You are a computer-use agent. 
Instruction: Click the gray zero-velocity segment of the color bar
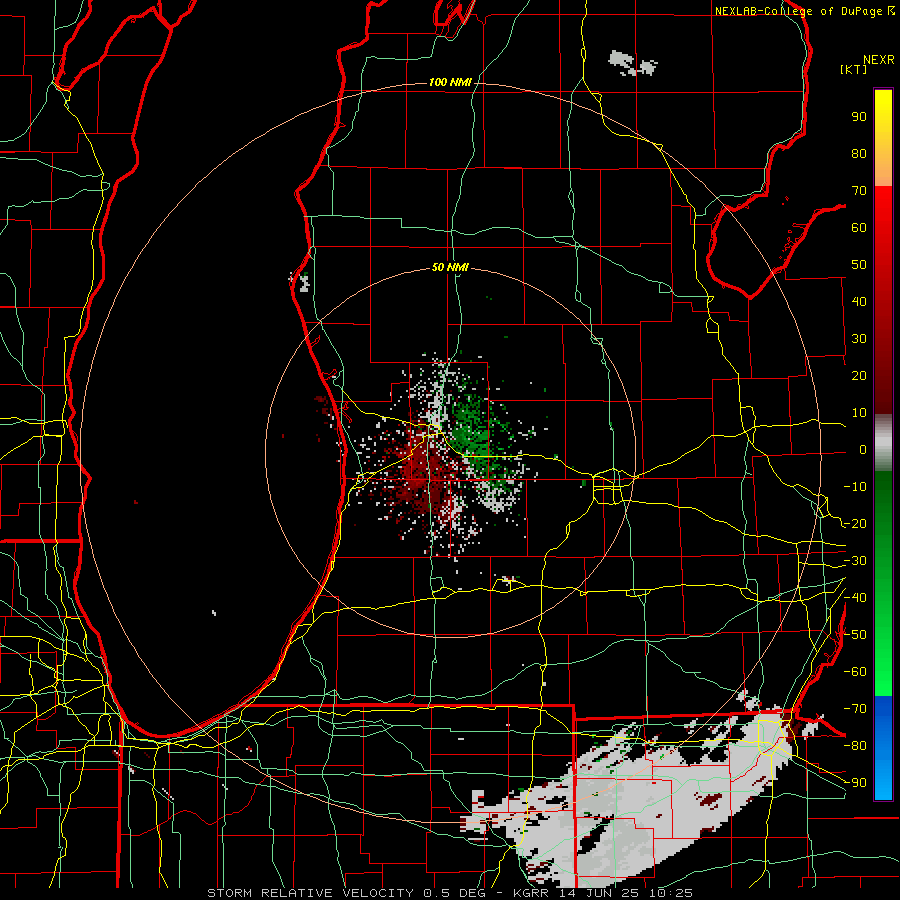point(883,443)
